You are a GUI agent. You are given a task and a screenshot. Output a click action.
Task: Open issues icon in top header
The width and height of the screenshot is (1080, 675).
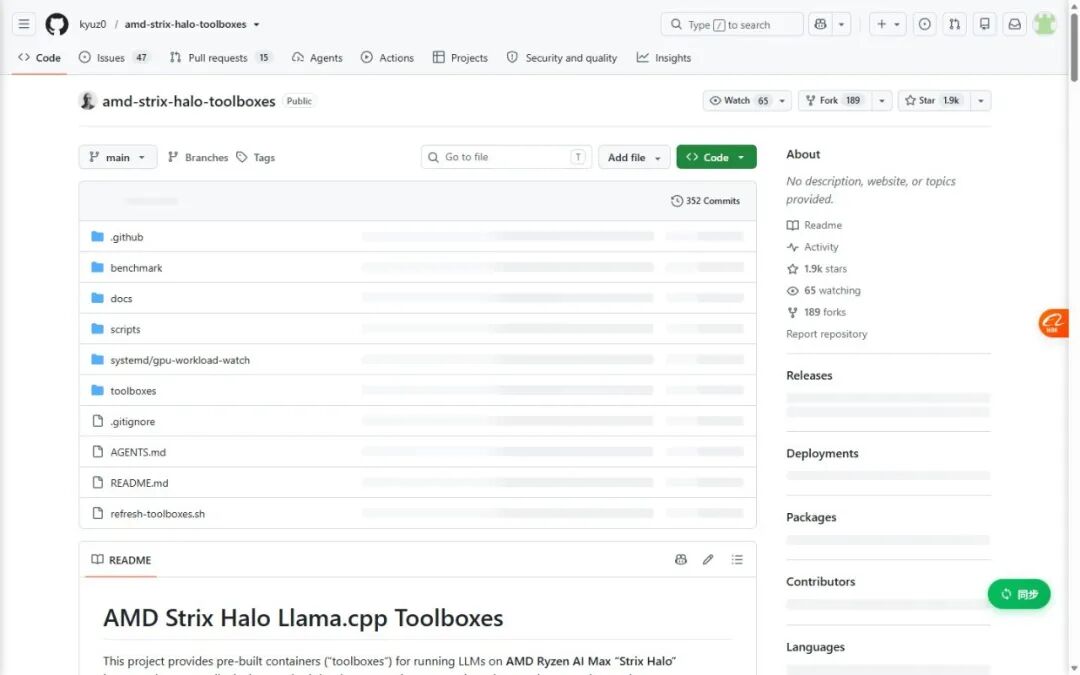[924, 24]
